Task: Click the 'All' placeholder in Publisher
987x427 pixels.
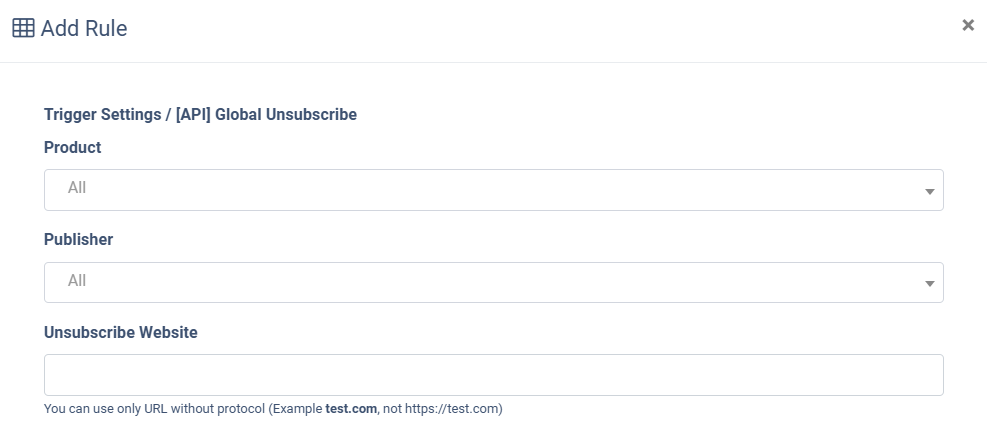Action: point(77,281)
